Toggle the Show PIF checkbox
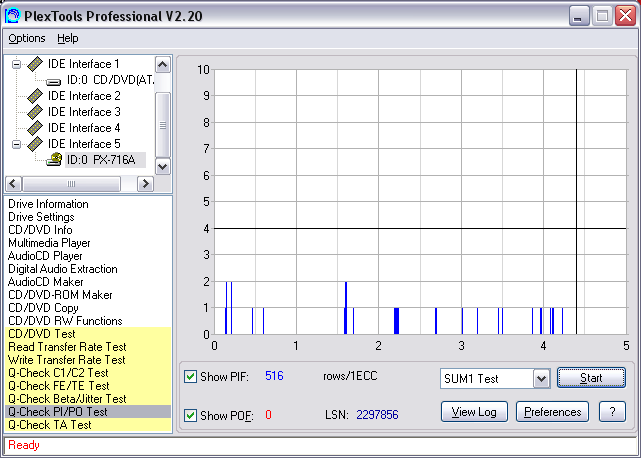641x458 pixels. point(191,376)
